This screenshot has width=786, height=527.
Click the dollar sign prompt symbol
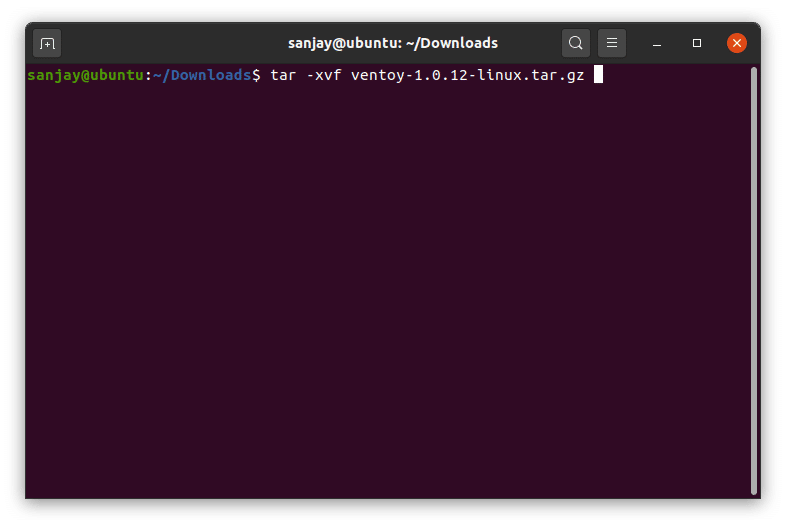tap(257, 75)
